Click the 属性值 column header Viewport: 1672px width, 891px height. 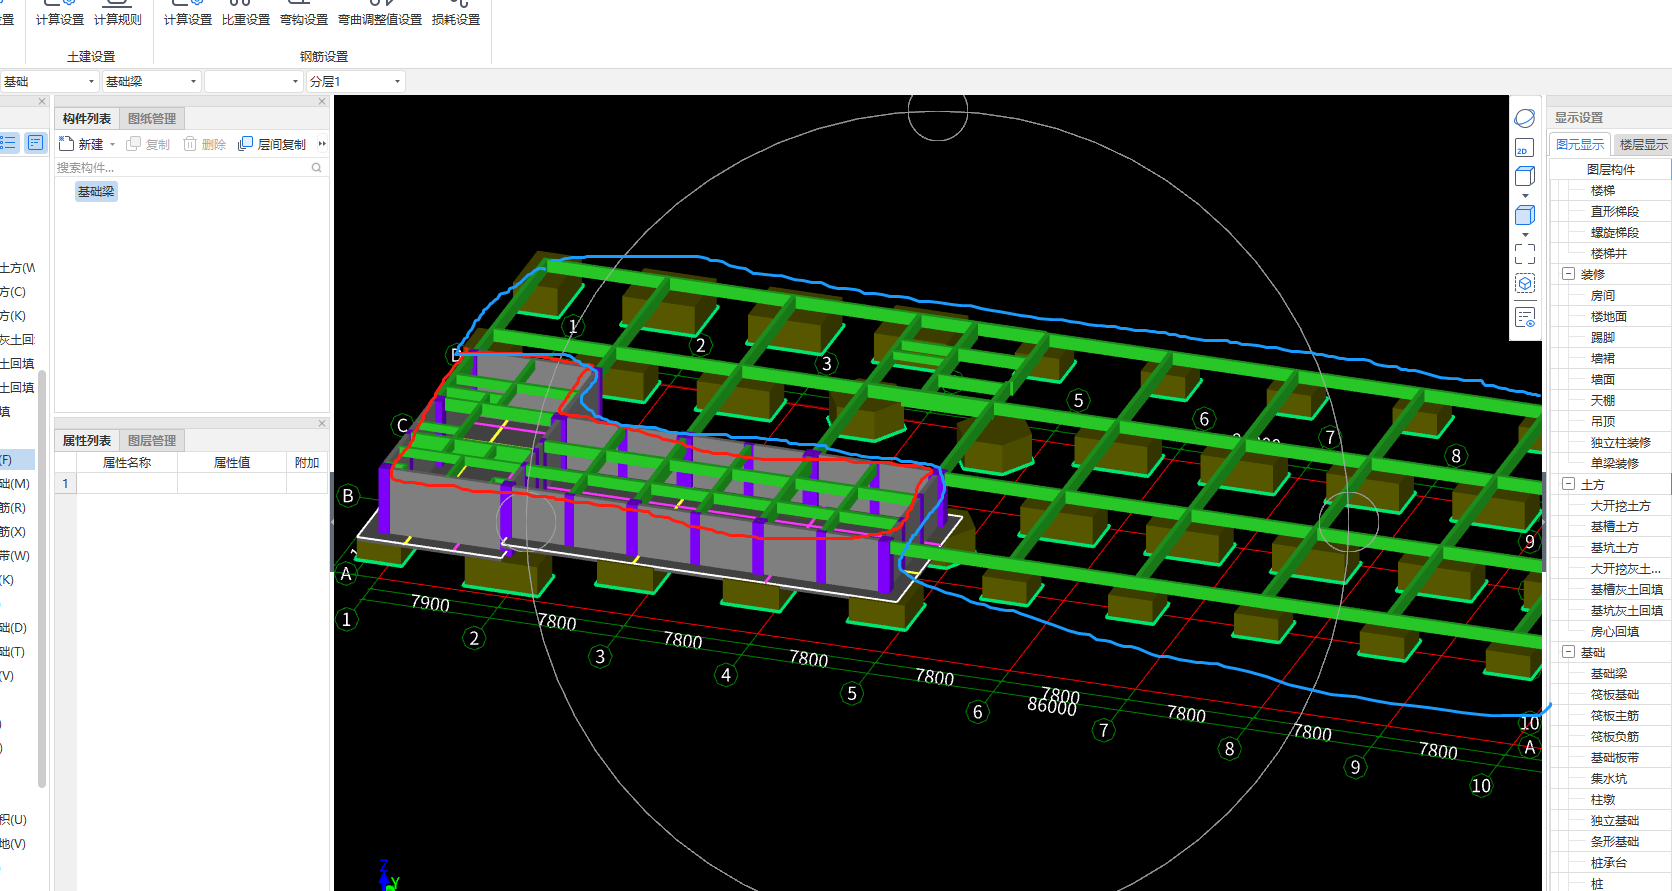tap(232, 462)
